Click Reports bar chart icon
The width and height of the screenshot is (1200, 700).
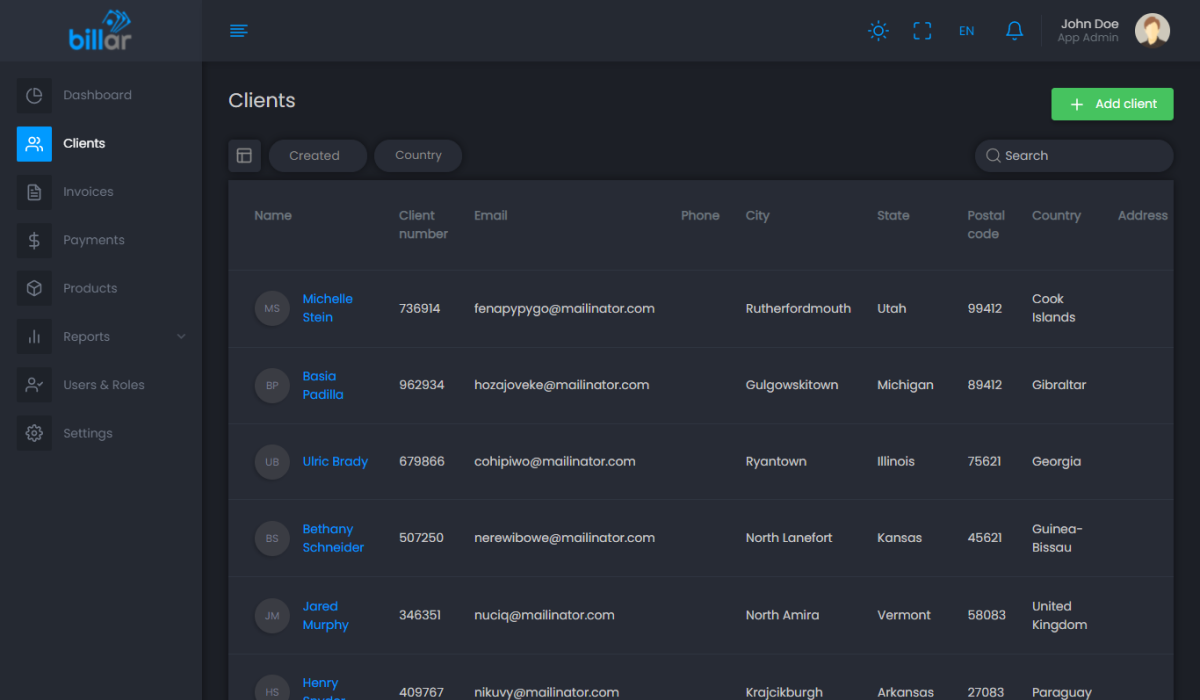34,337
